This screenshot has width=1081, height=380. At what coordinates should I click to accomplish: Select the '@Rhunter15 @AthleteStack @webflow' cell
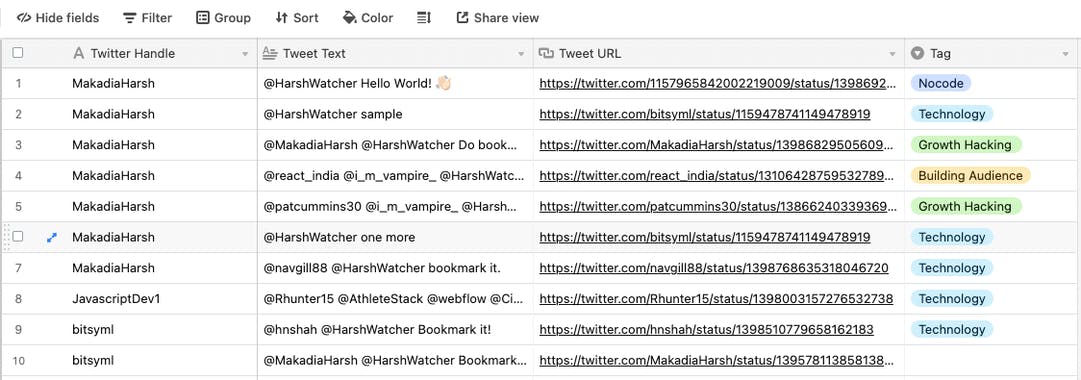tap(395, 299)
